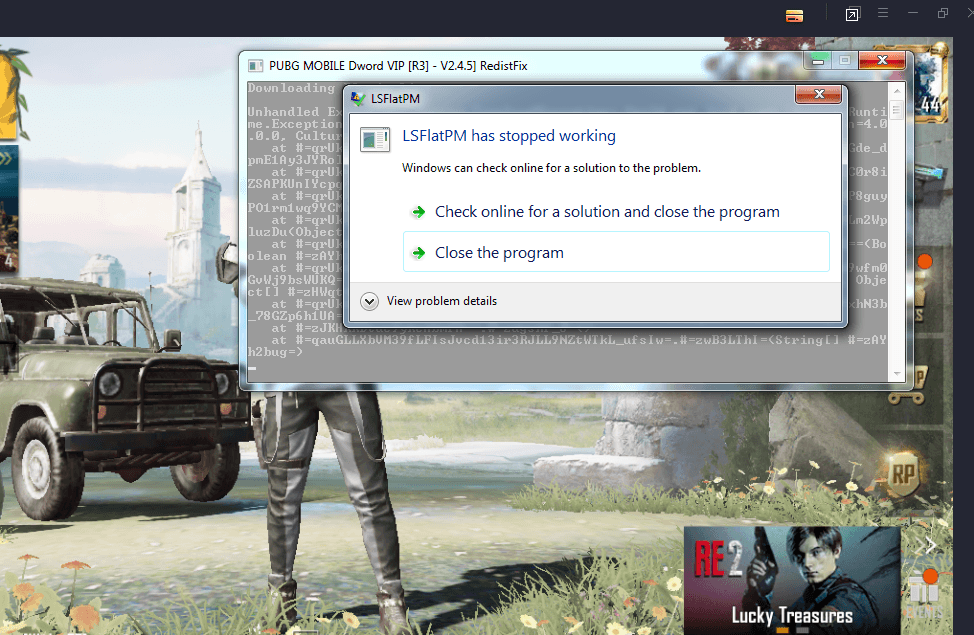Open the orange card icon in emulator title bar
The image size is (974, 635).
[794, 16]
